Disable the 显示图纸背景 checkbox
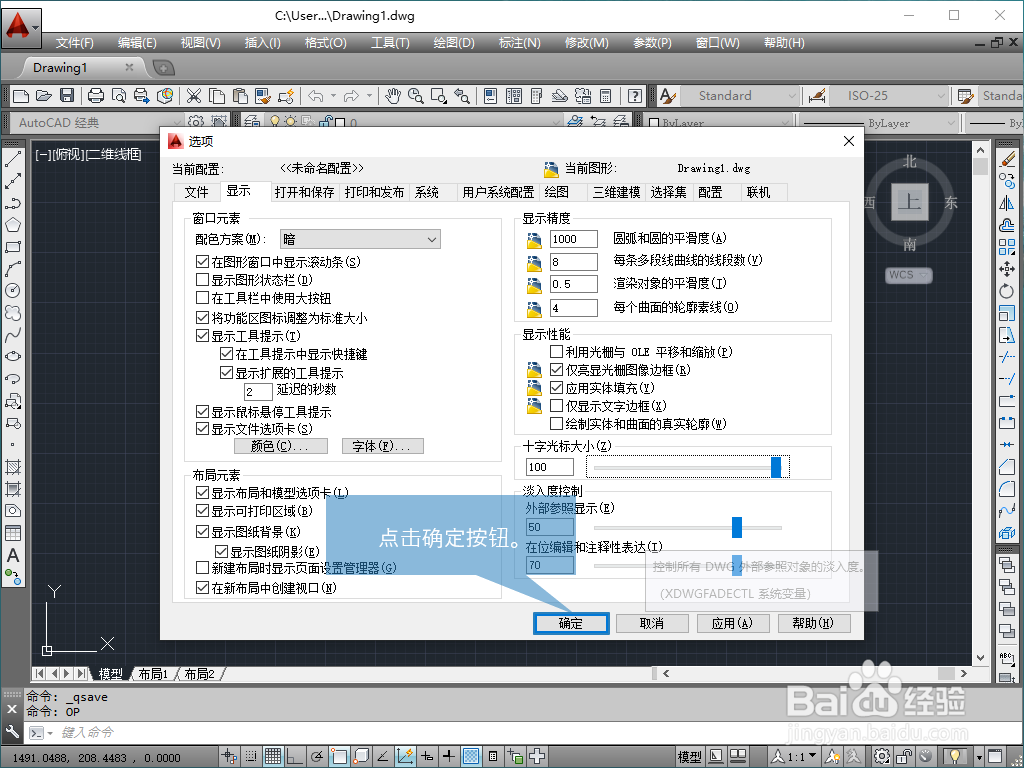1024x768 pixels. [x=203, y=530]
